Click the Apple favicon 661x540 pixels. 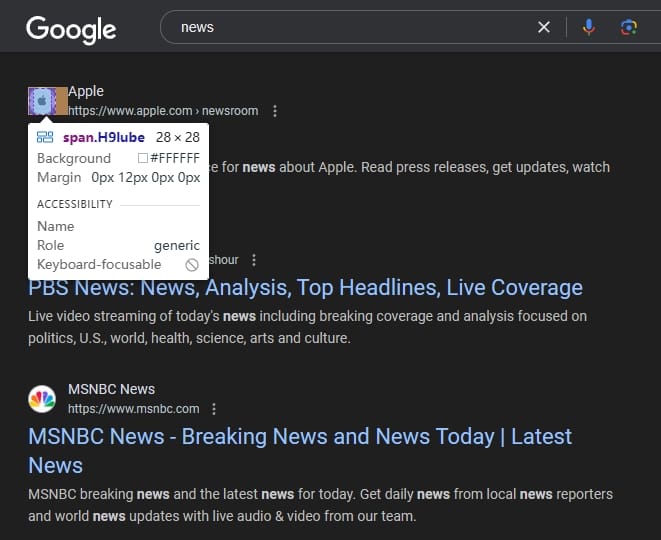(x=42, y=101)
